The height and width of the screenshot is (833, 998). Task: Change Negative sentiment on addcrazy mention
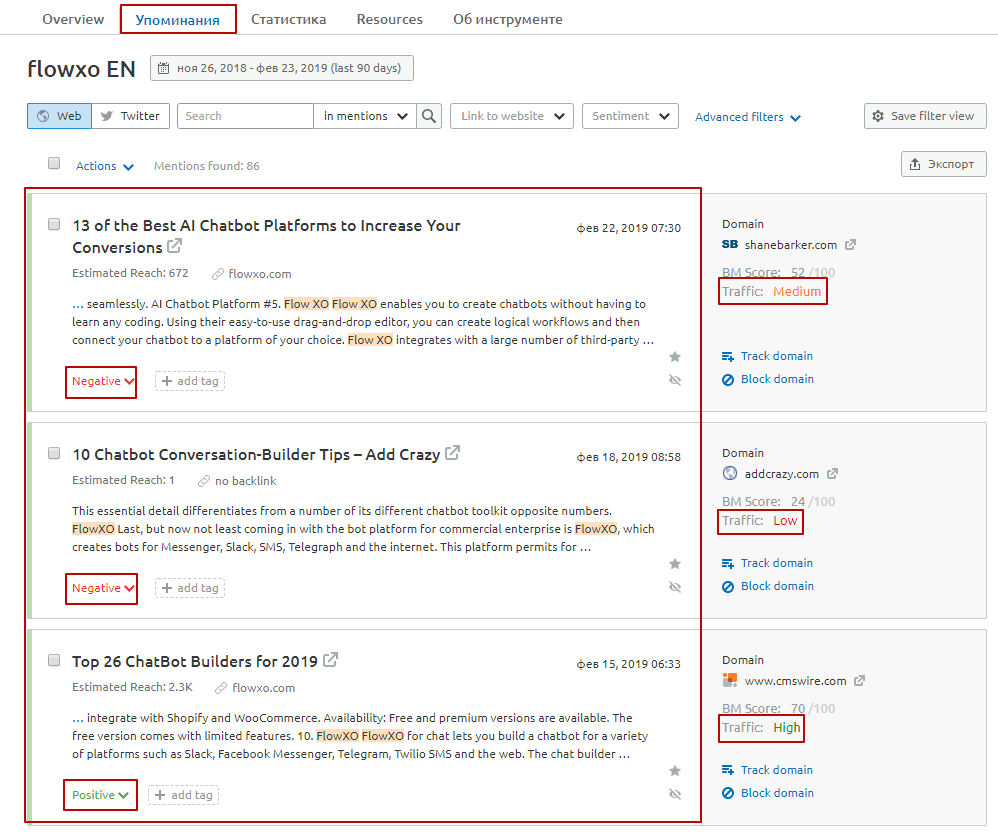(102, 588)
